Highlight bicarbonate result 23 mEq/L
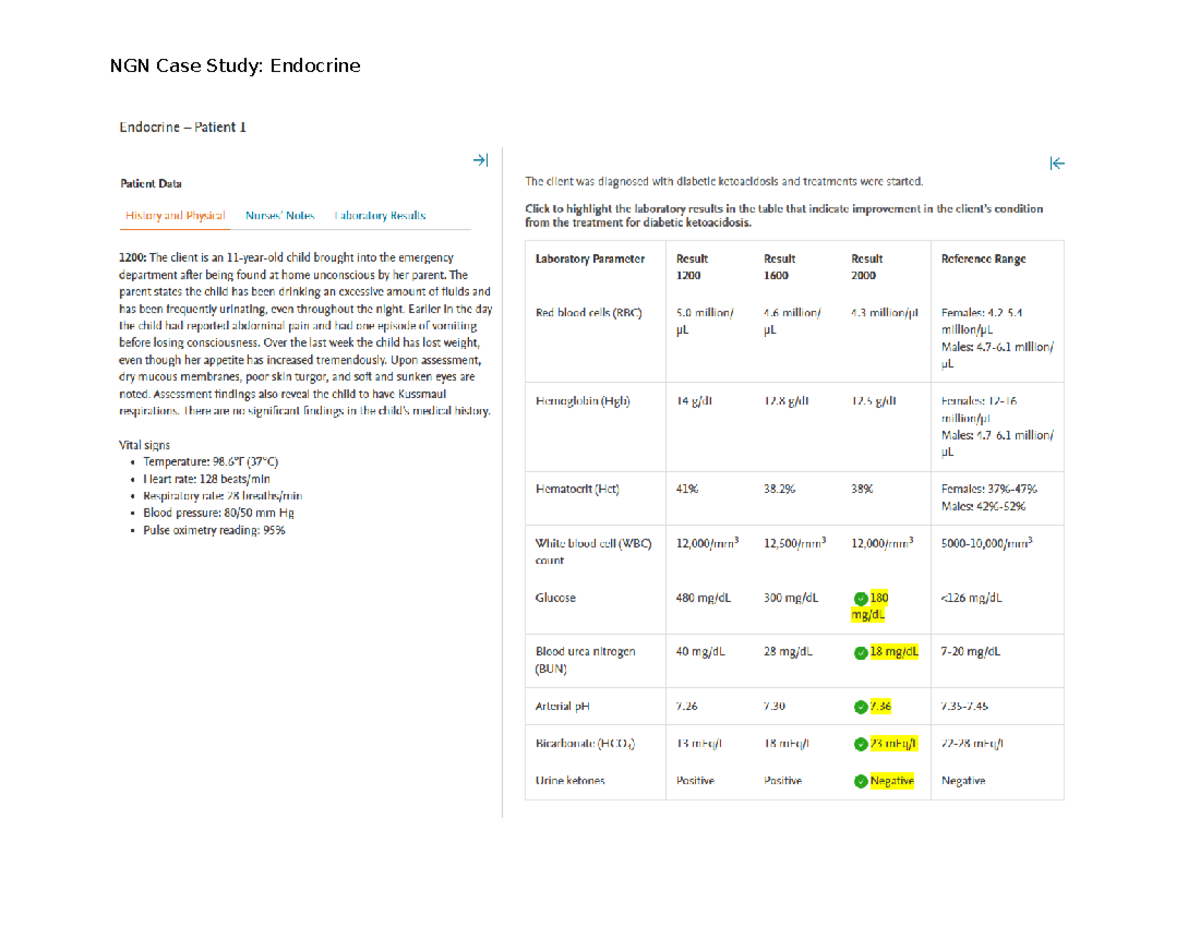 (893, 744)
